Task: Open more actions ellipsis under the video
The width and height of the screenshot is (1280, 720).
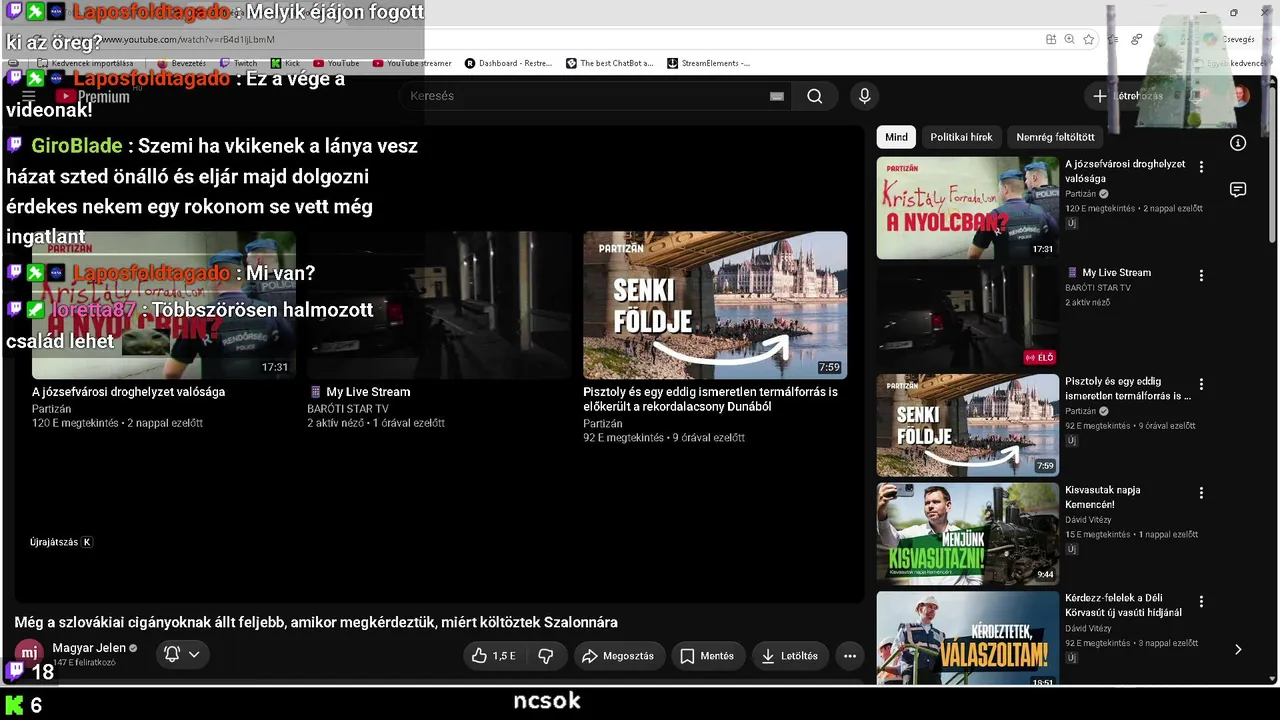Action: coord(850,656)
